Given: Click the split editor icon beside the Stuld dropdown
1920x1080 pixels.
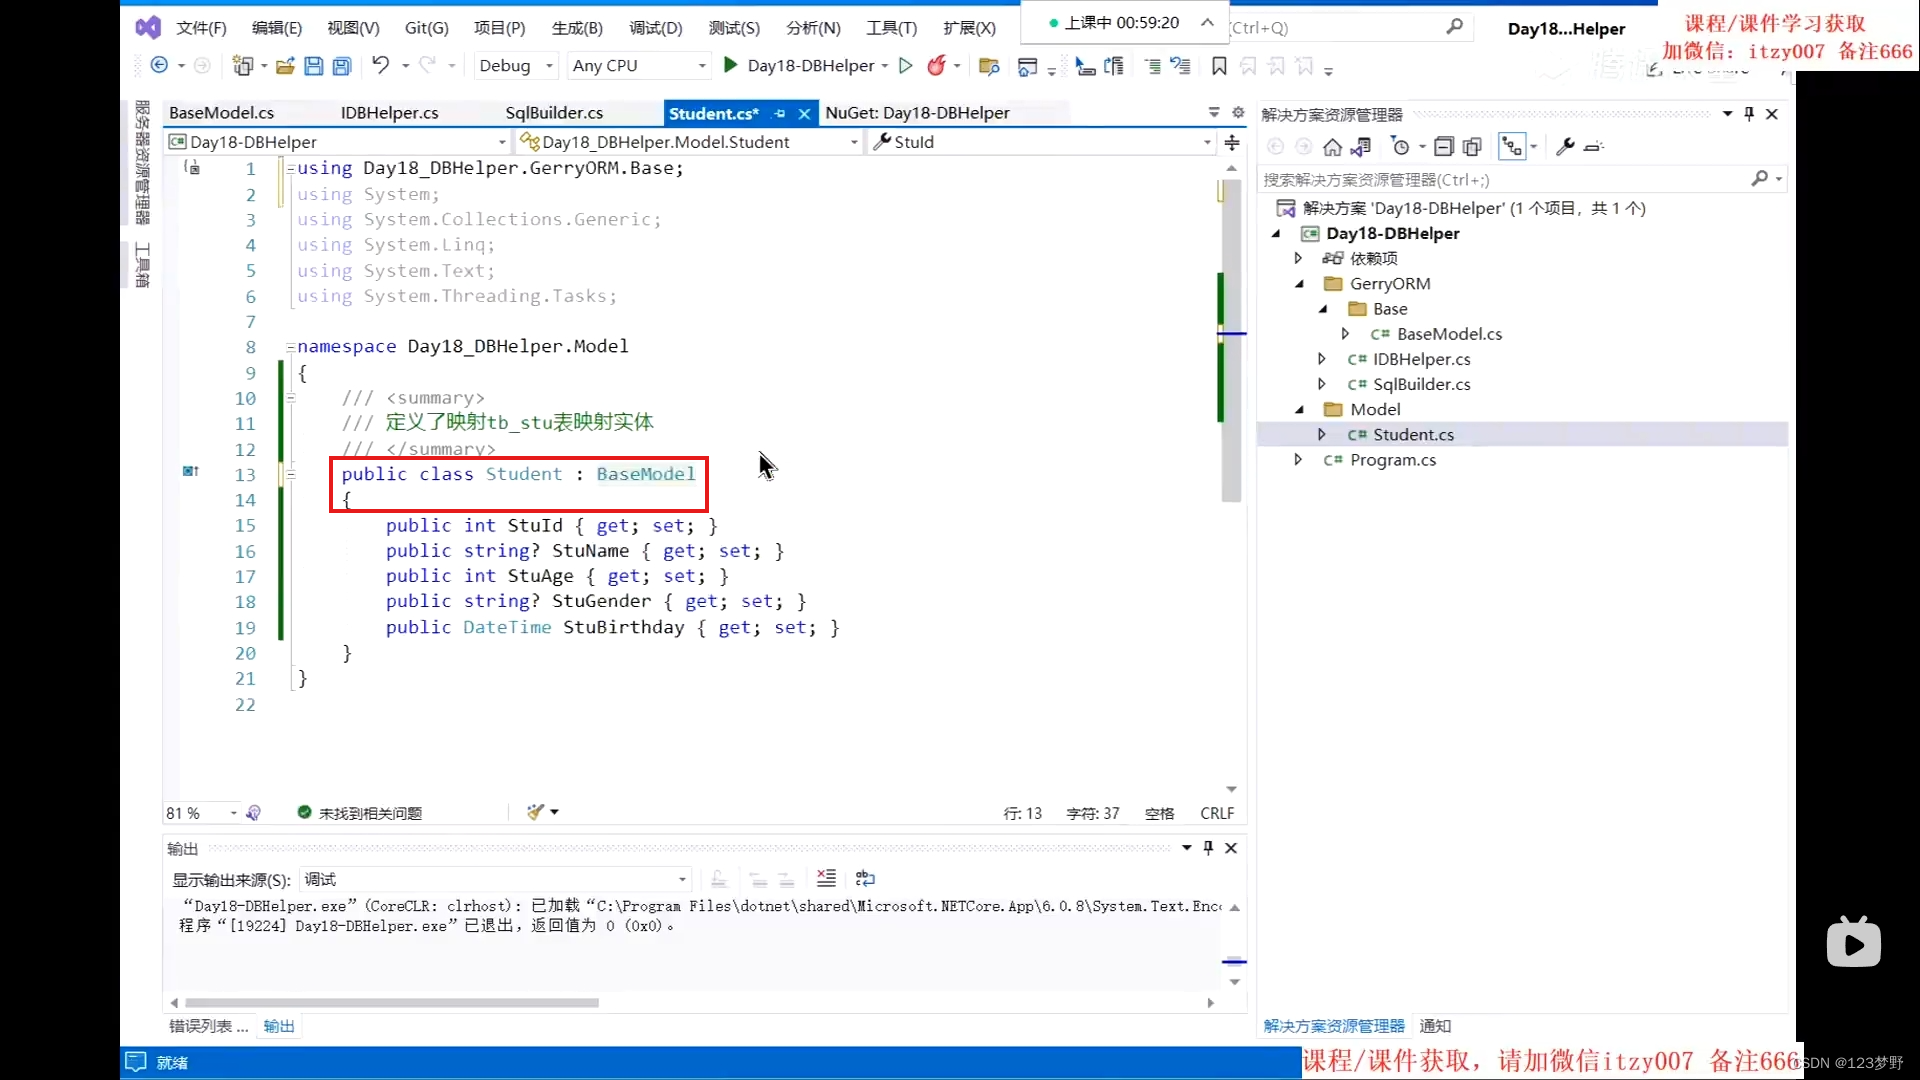Looking at the screenshot, I should [x=1232, y=142].
